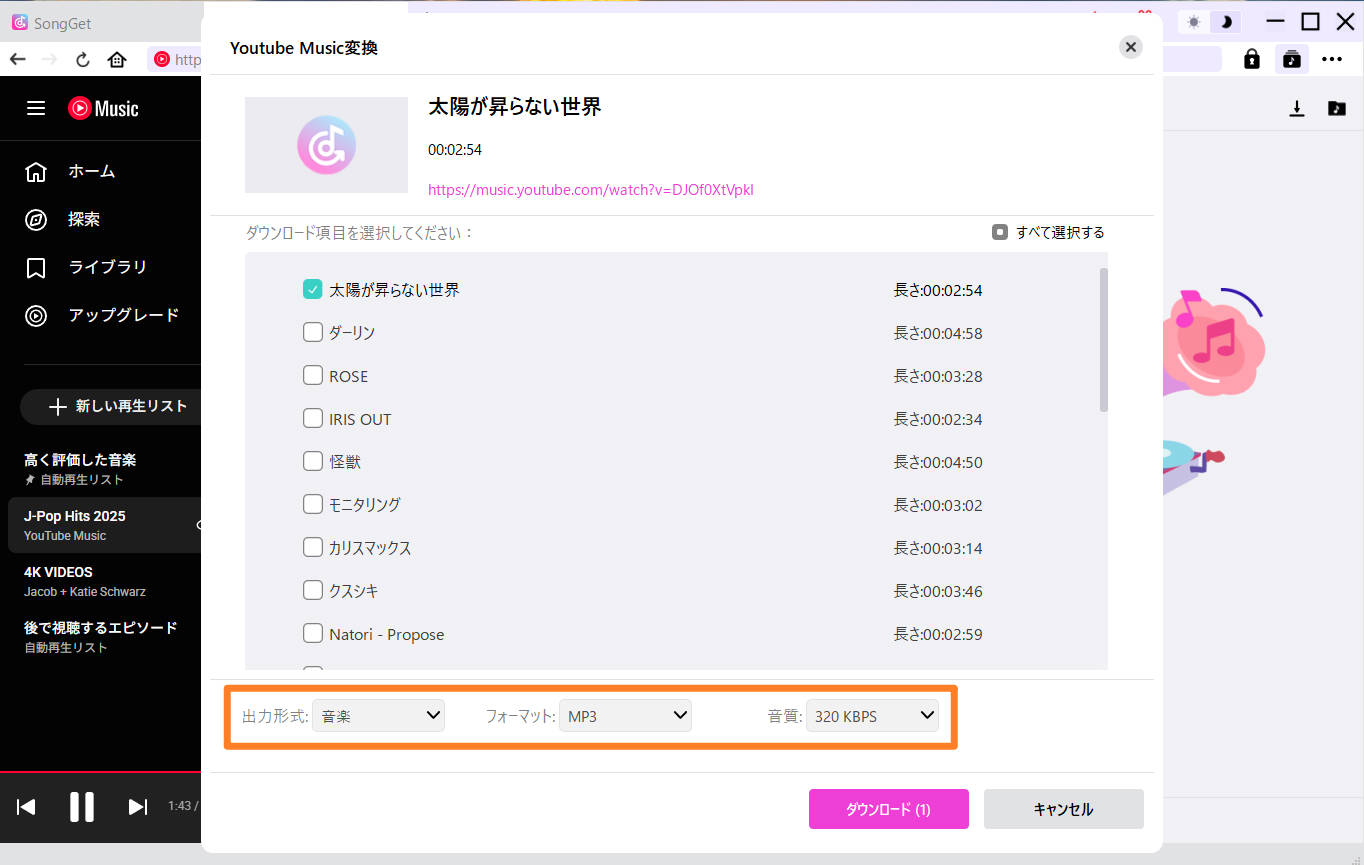1364x865 pixels.
Task: Open the フォーマット MP3 dropdown
Action: tap(625, 715)
